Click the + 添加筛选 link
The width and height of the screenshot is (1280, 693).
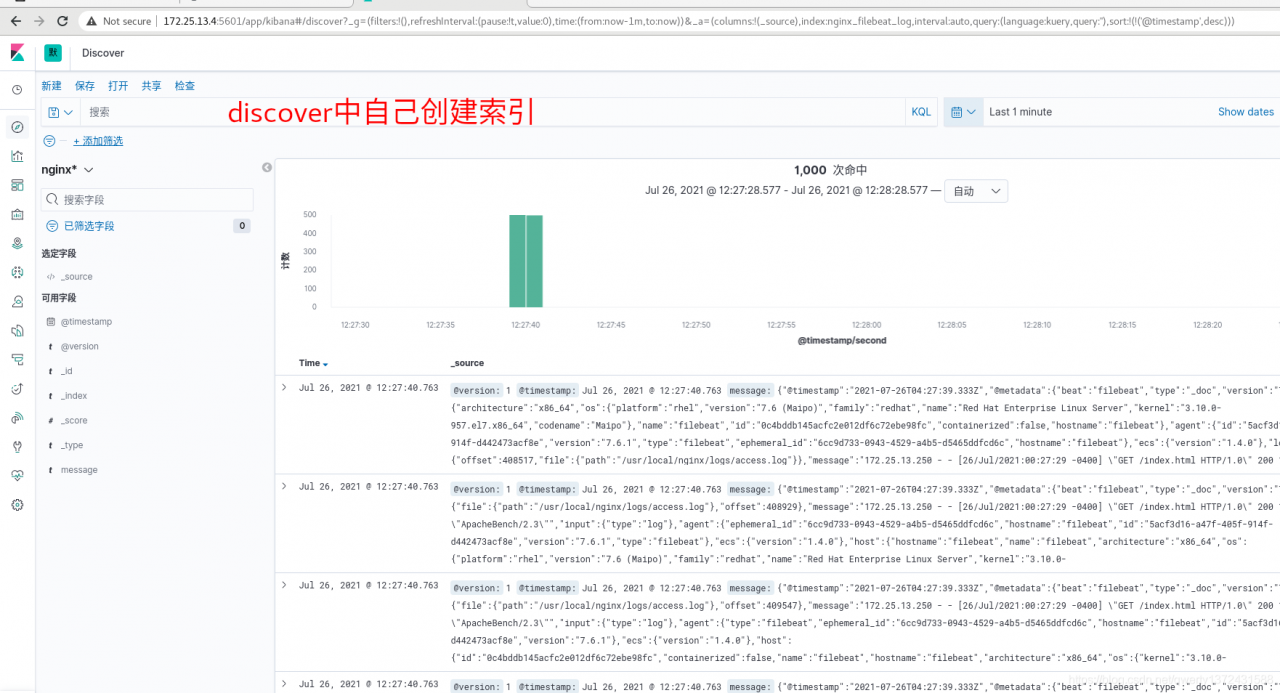tap(98, 141)
